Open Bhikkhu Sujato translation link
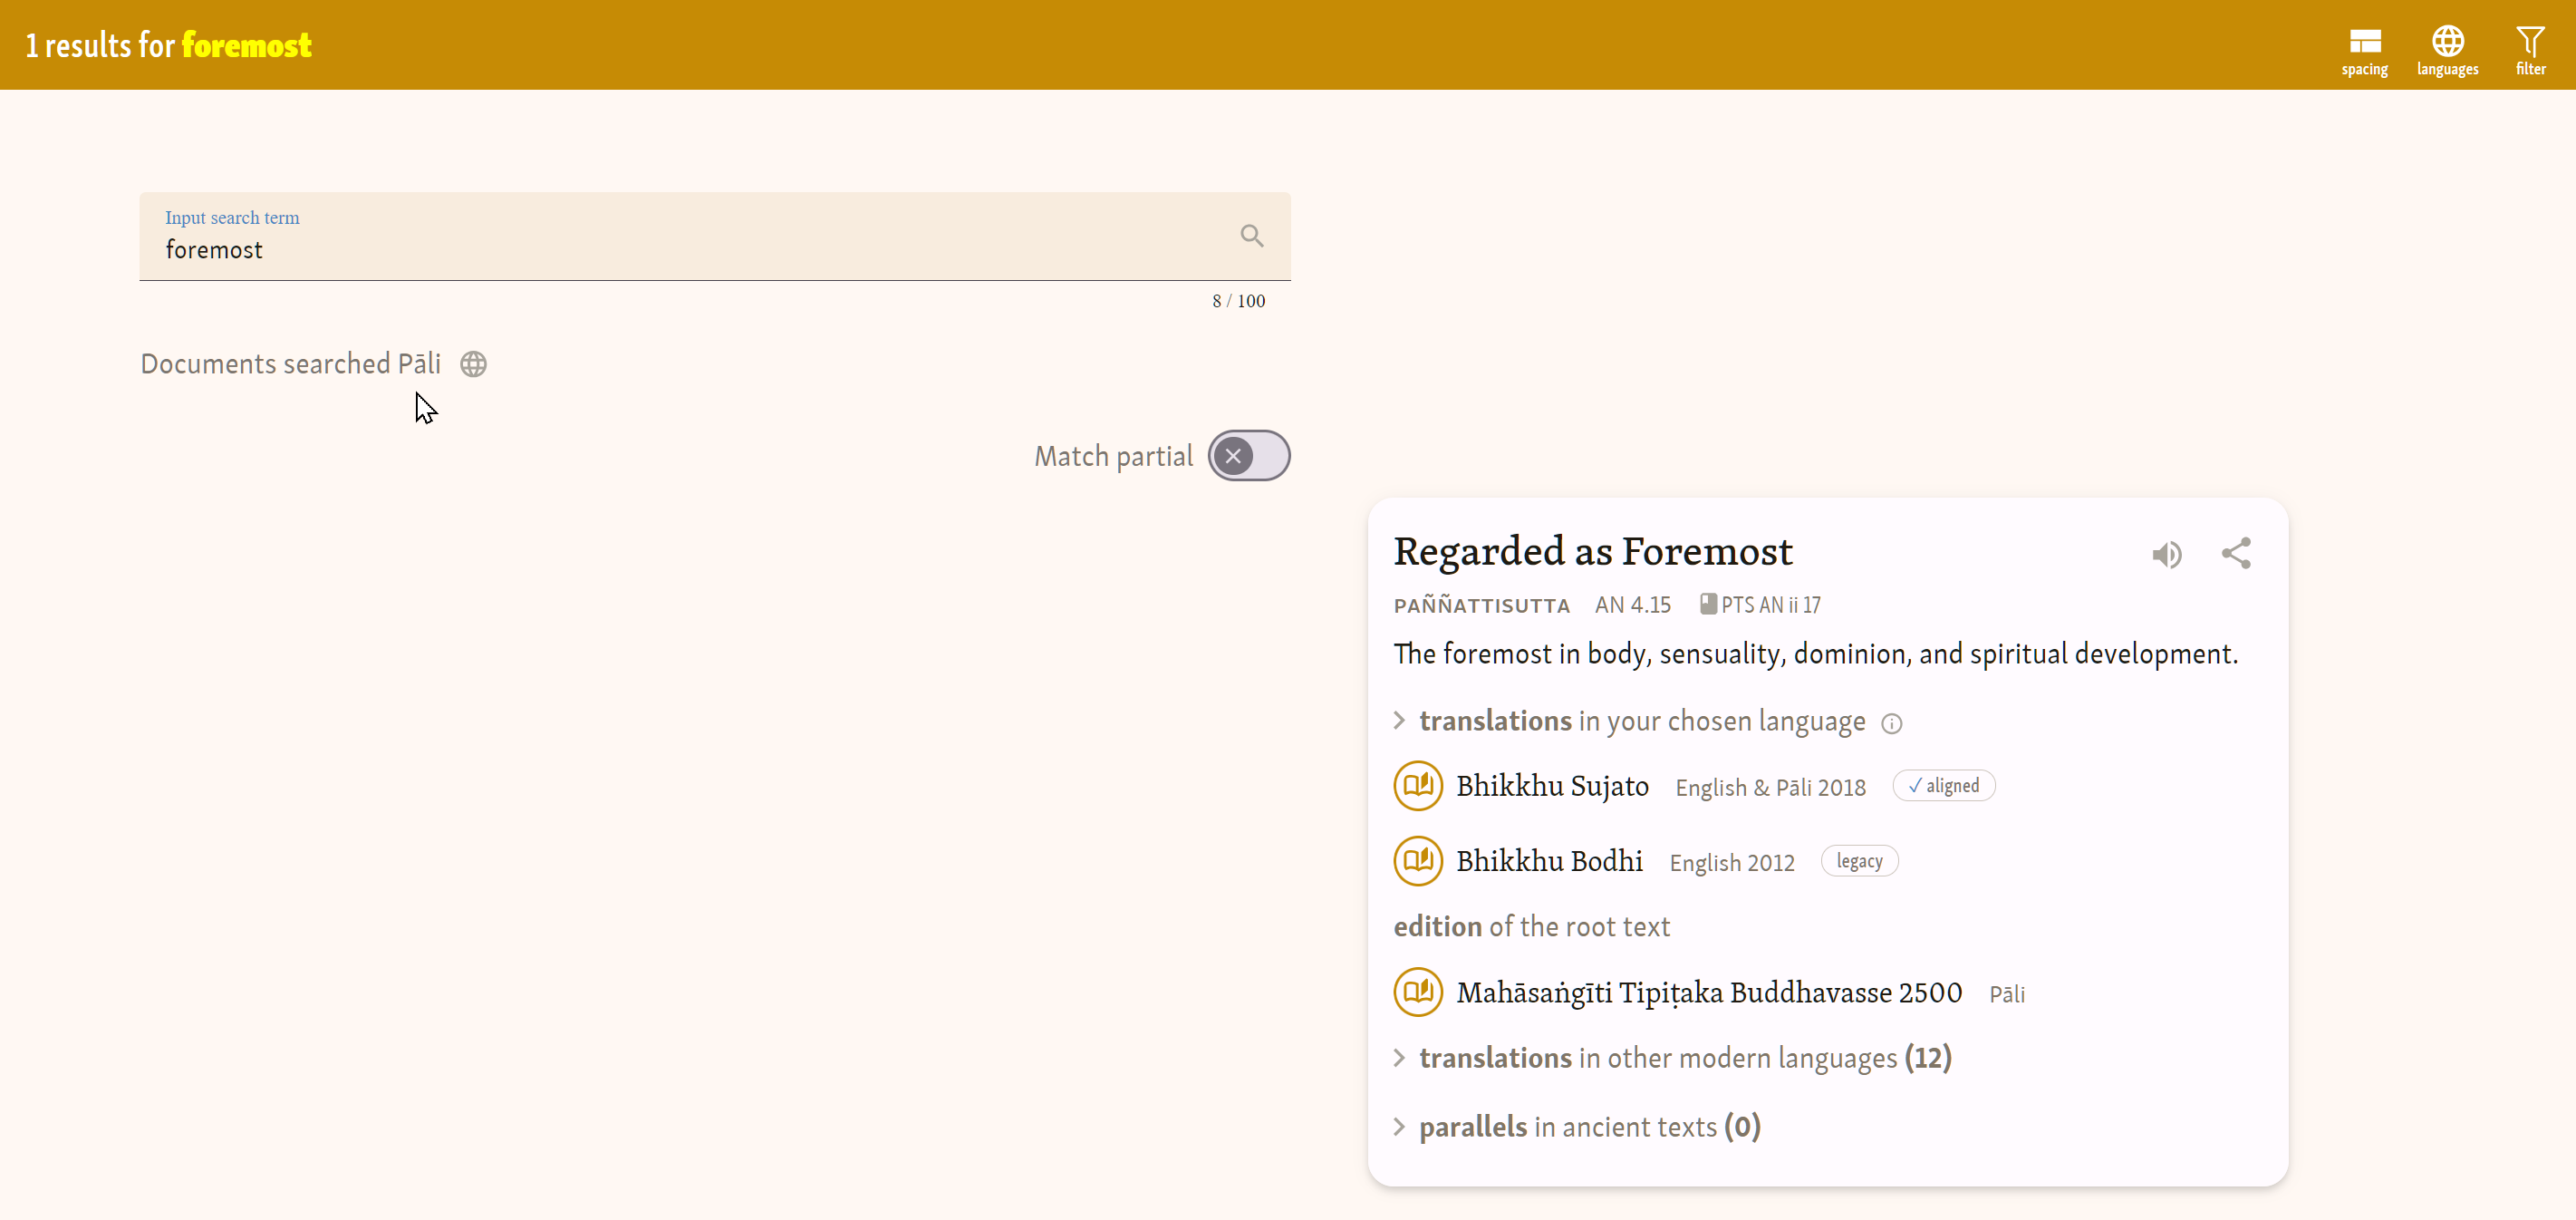Screen dimensions: 2576x1220 point(1552,786)
